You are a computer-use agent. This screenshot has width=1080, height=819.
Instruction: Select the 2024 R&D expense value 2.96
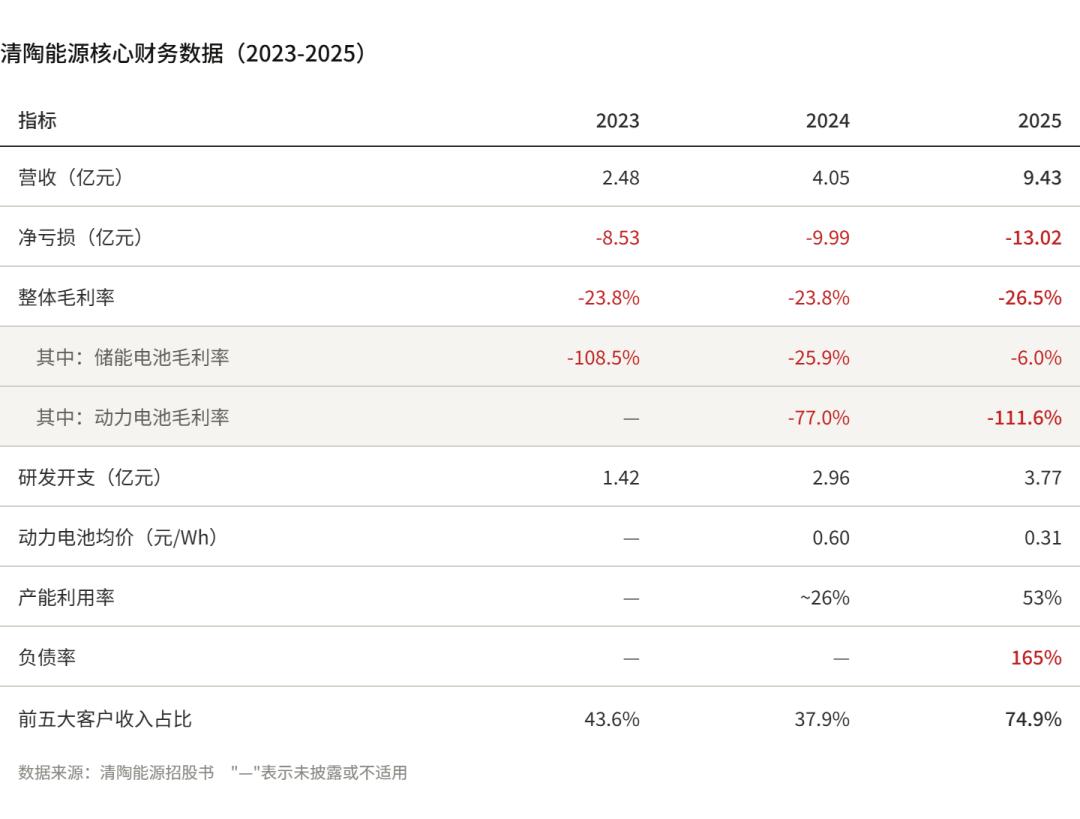(831, 478)
